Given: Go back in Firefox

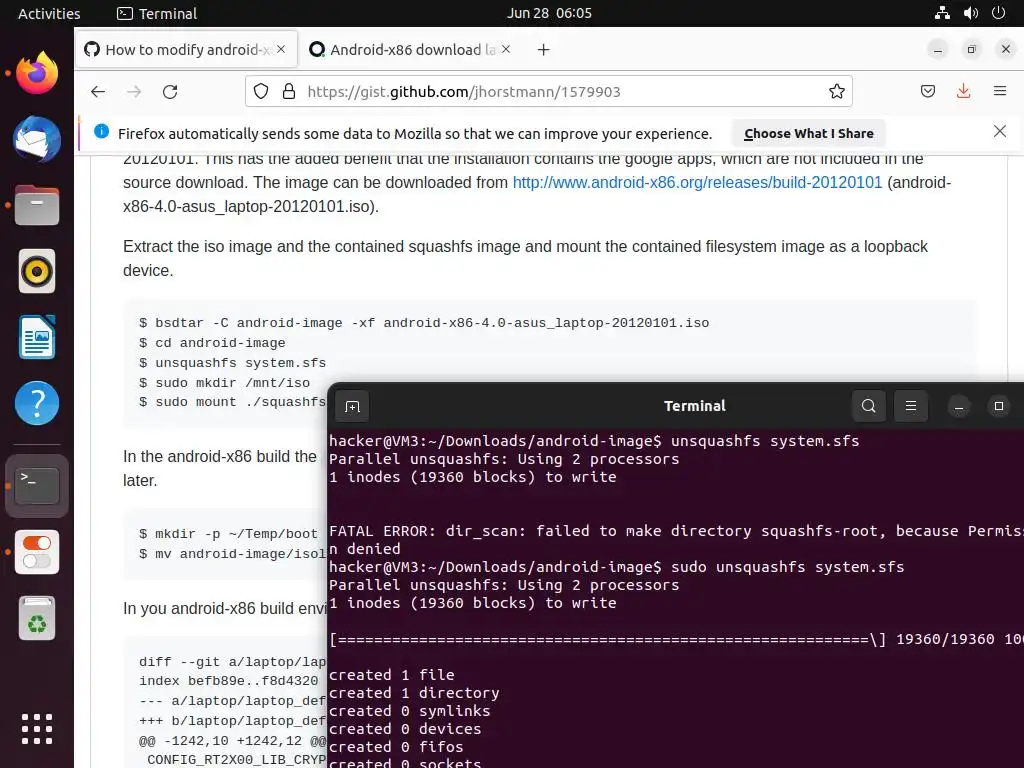Looking at the screenshot, I should [x=98, y=91].
